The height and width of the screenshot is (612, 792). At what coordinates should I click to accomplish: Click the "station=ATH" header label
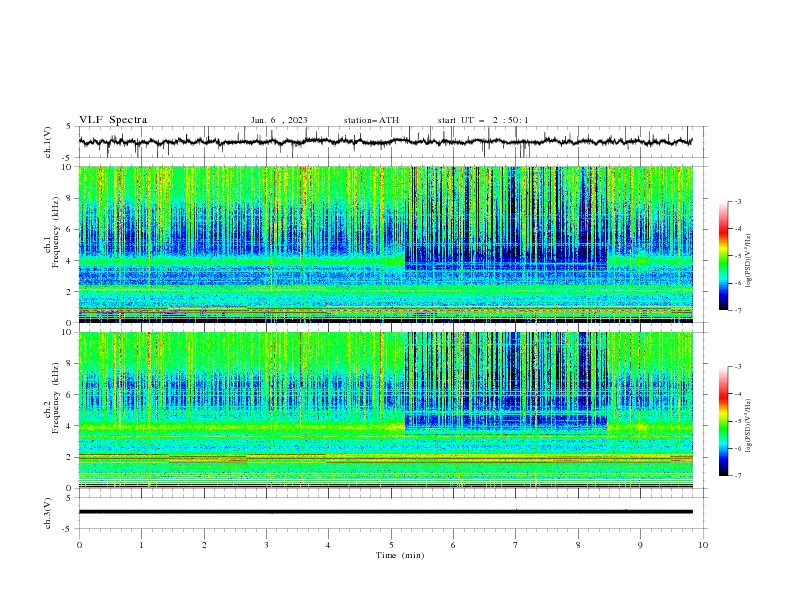tap(371, 120)
